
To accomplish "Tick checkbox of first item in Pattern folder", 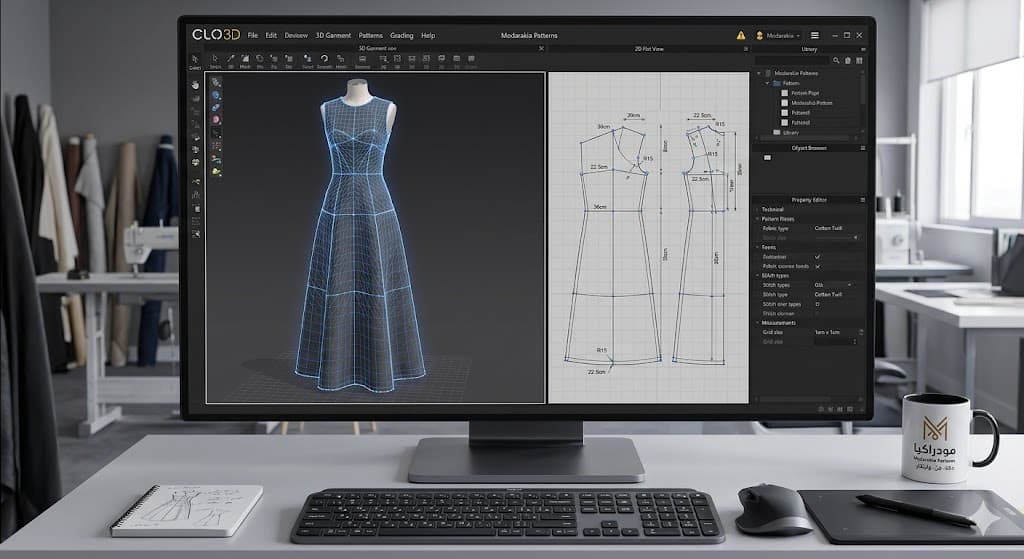I will tap(784, 93).
